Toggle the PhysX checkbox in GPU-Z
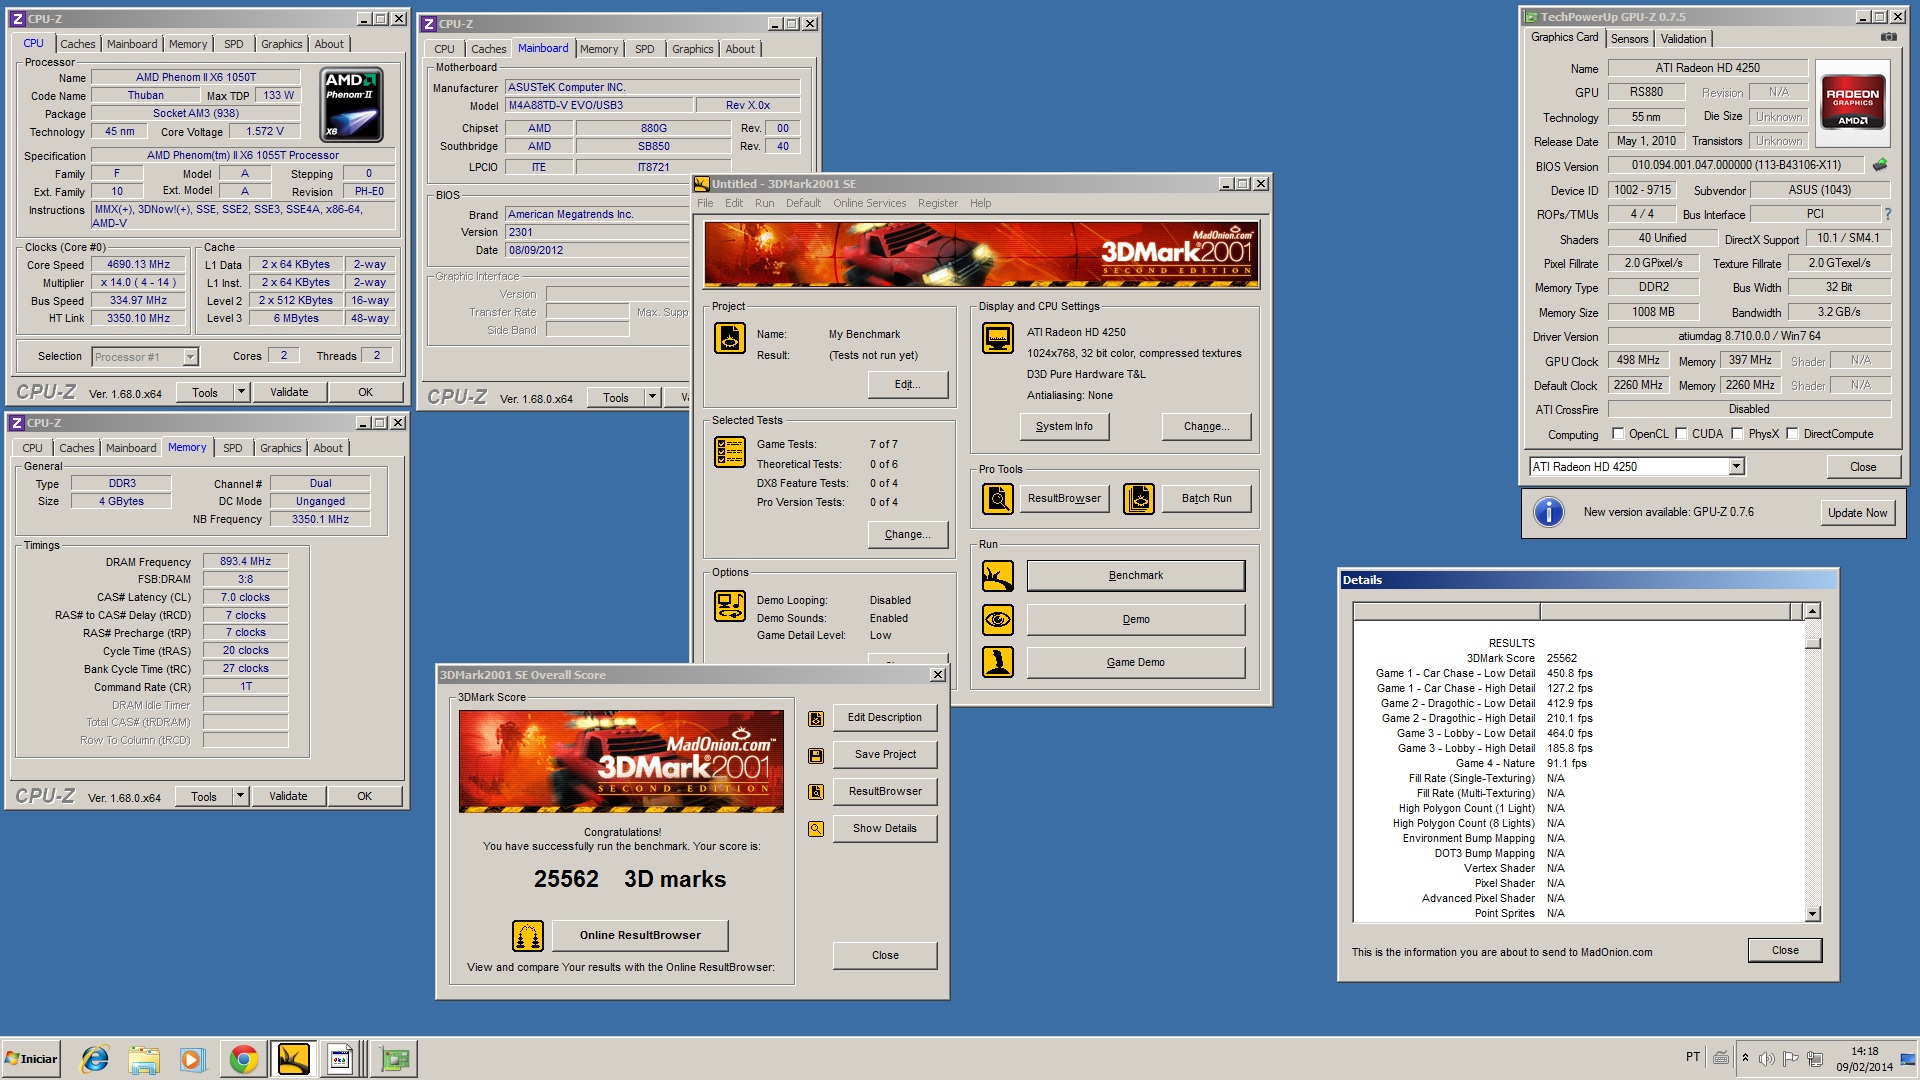 [1737, 434]
